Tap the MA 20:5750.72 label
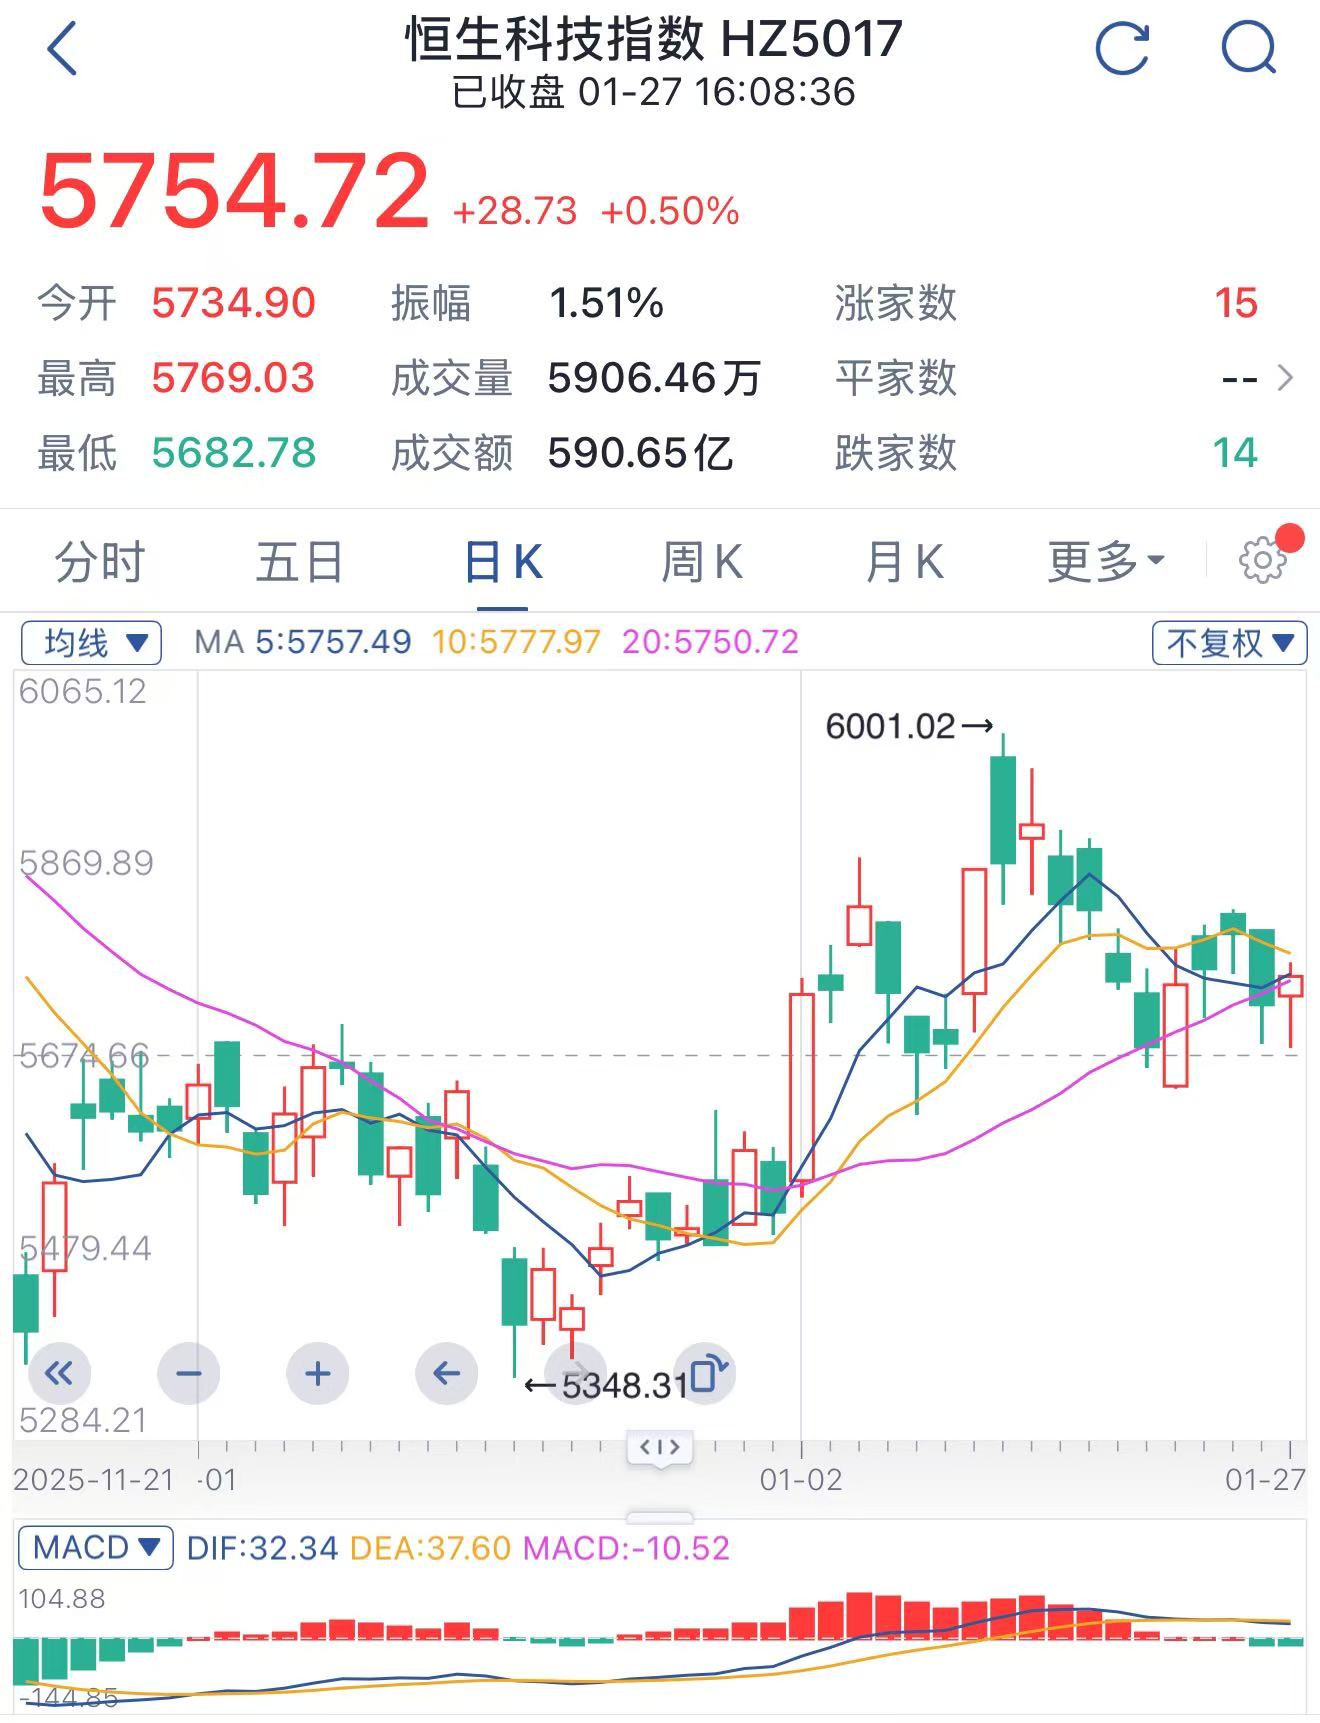1320x1723 pixels. tap(710, 642)
